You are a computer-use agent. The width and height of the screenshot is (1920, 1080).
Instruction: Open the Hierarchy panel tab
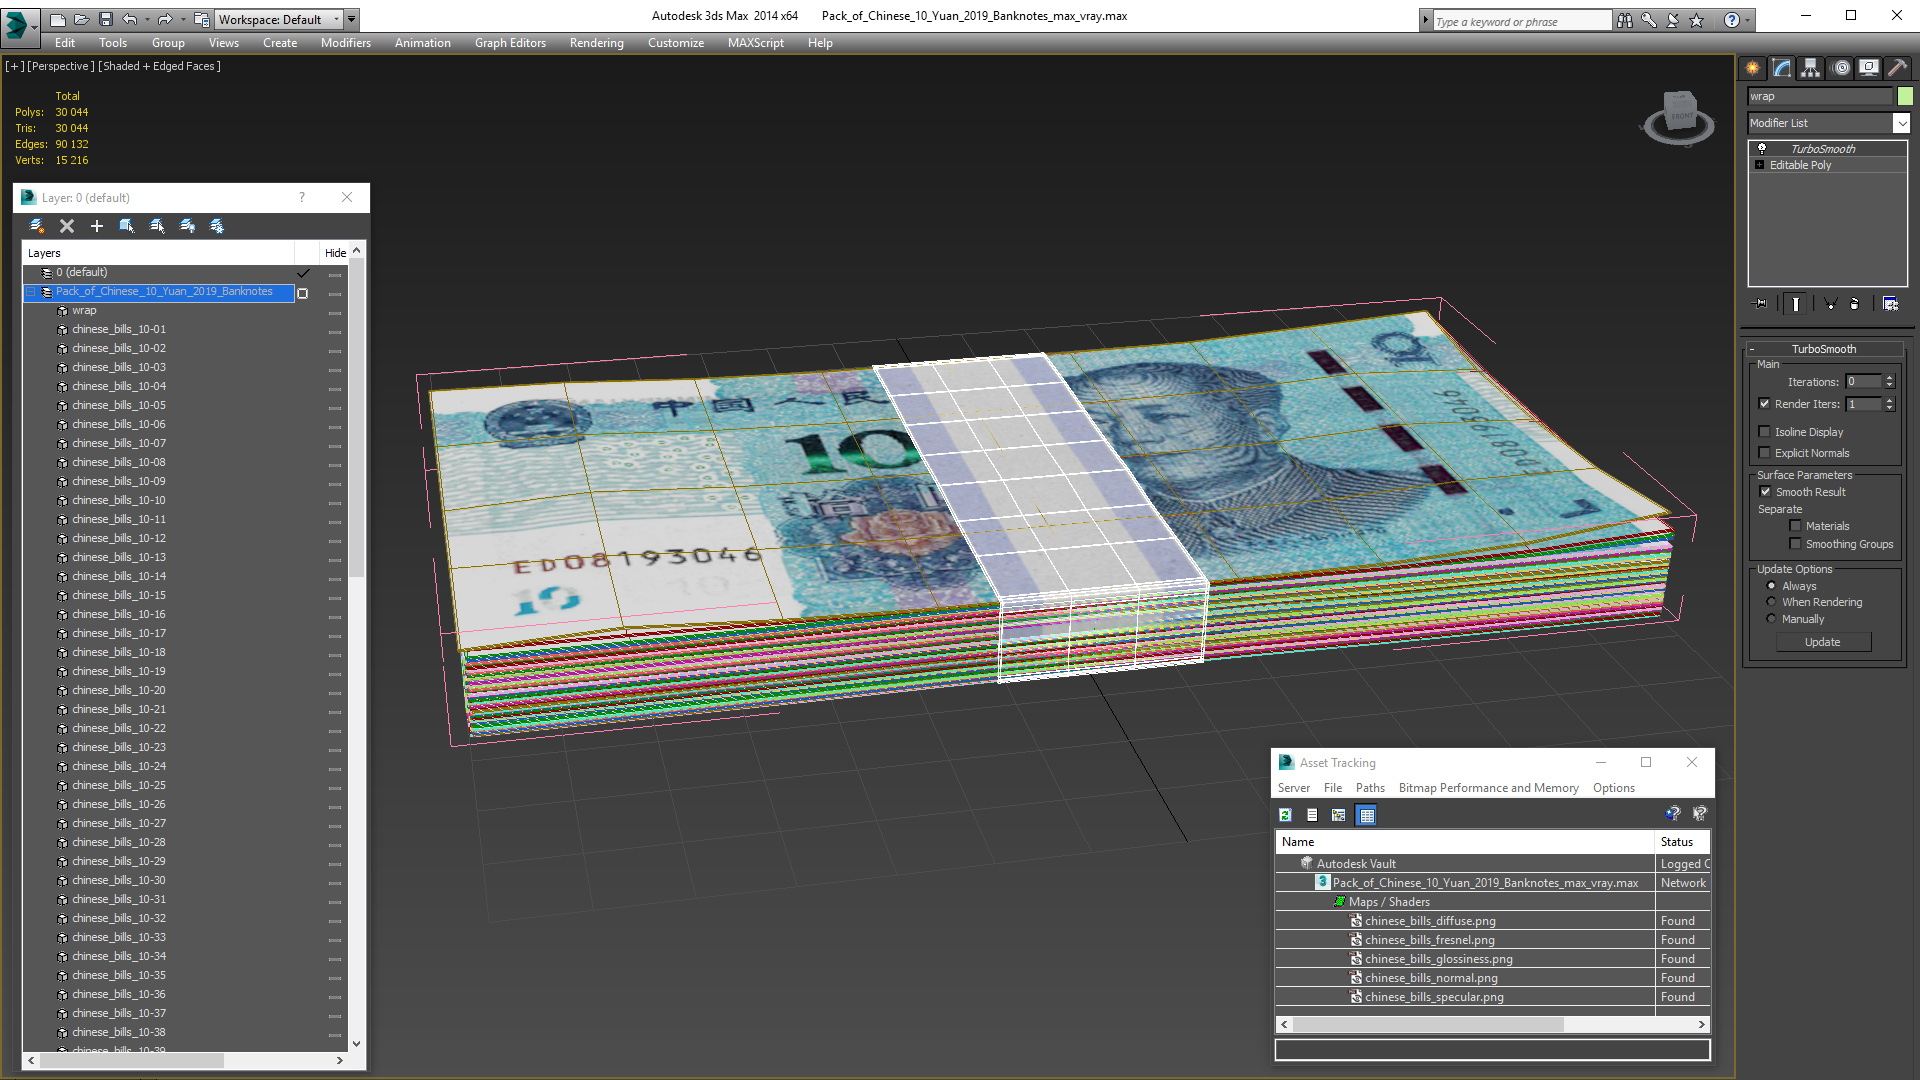tap(1810, 68)
